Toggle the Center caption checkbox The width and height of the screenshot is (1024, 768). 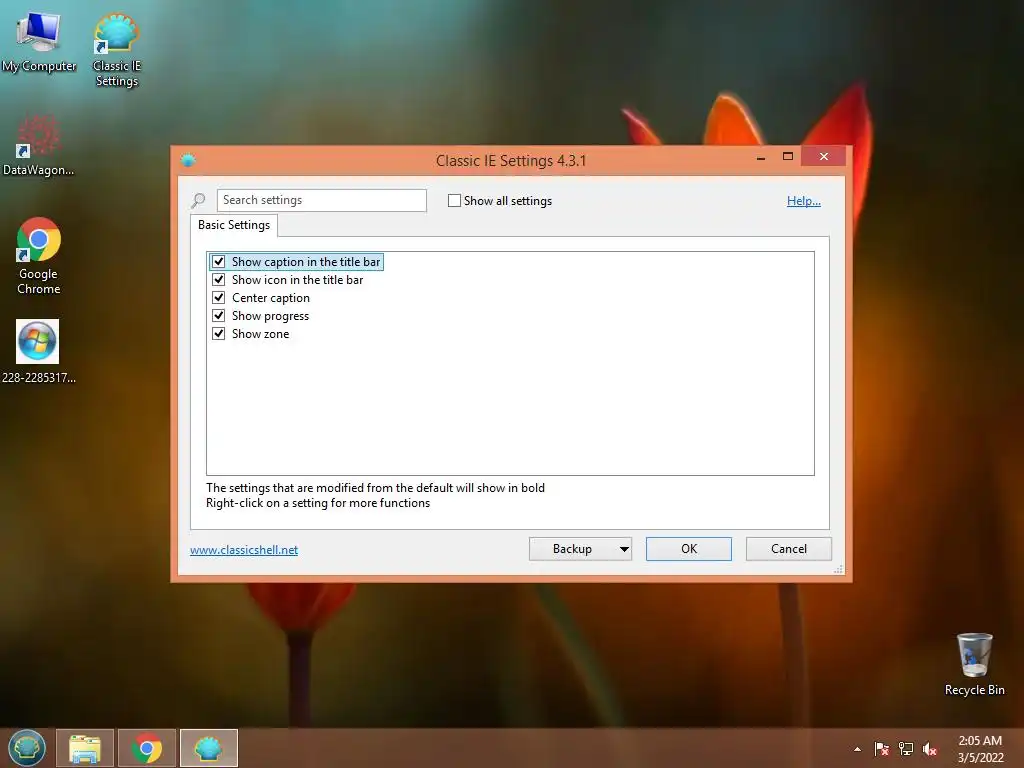pos(219,298)
